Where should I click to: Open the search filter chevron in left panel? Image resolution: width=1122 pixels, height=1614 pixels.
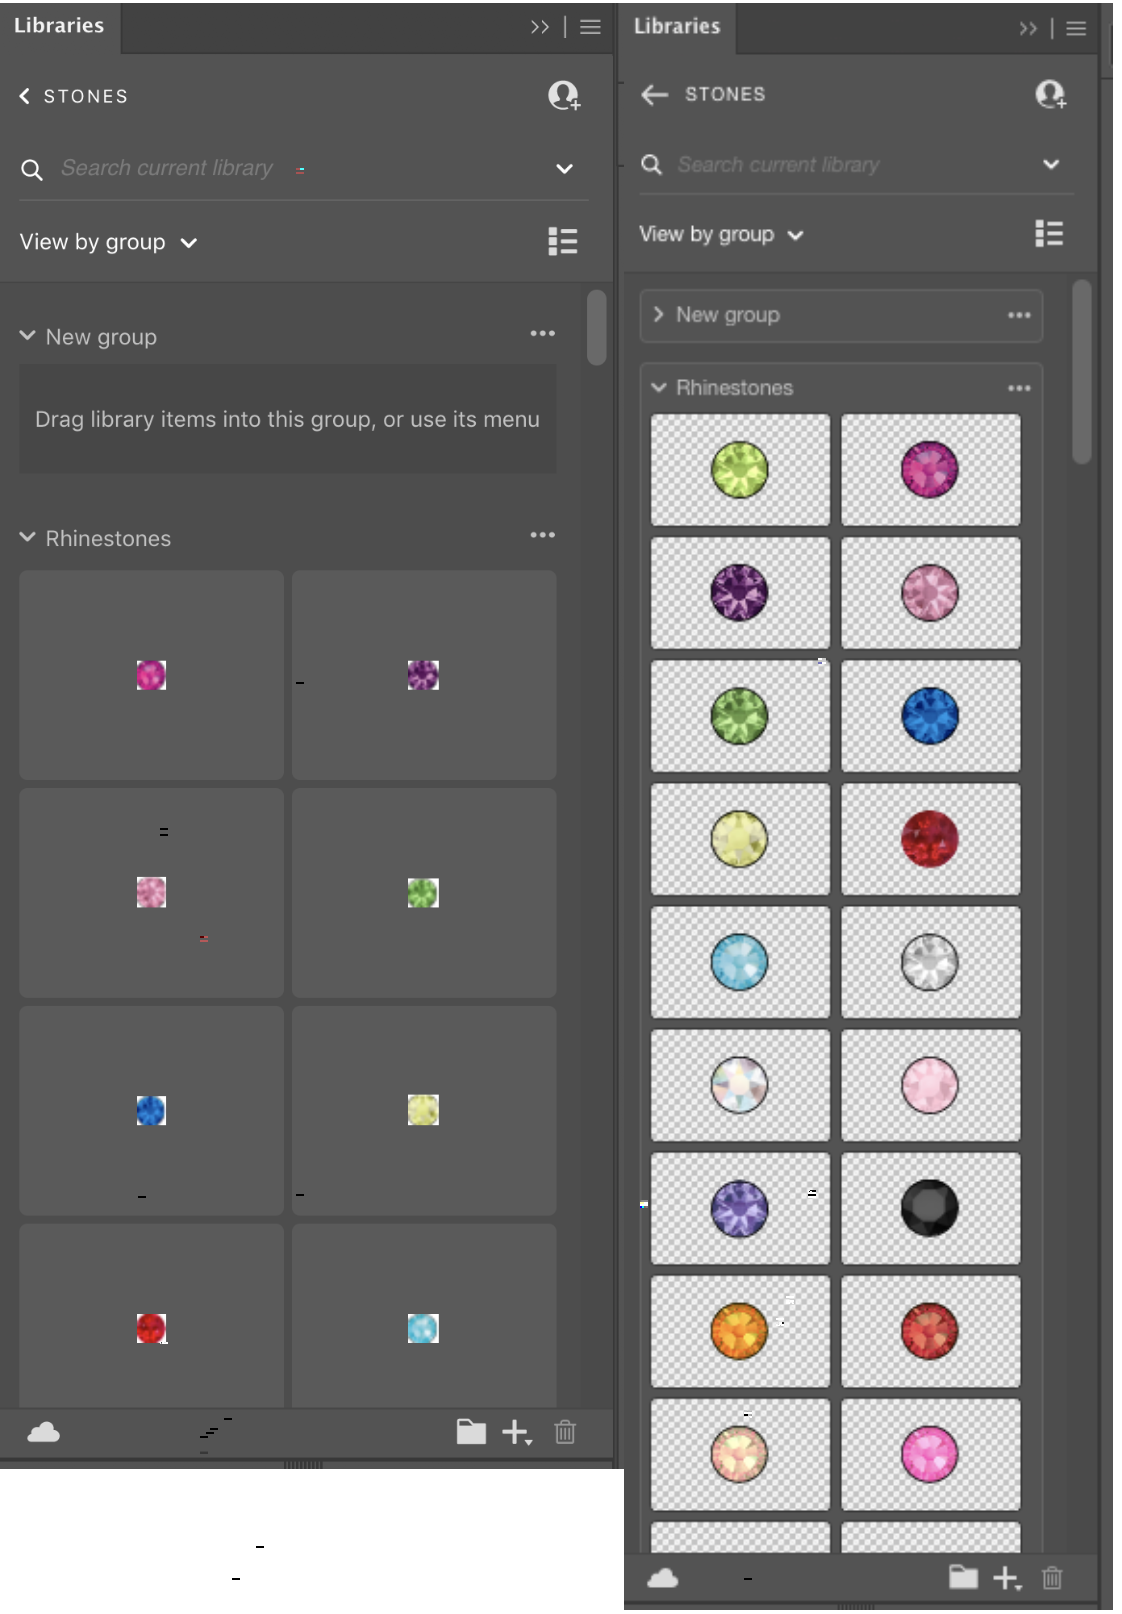564,168
